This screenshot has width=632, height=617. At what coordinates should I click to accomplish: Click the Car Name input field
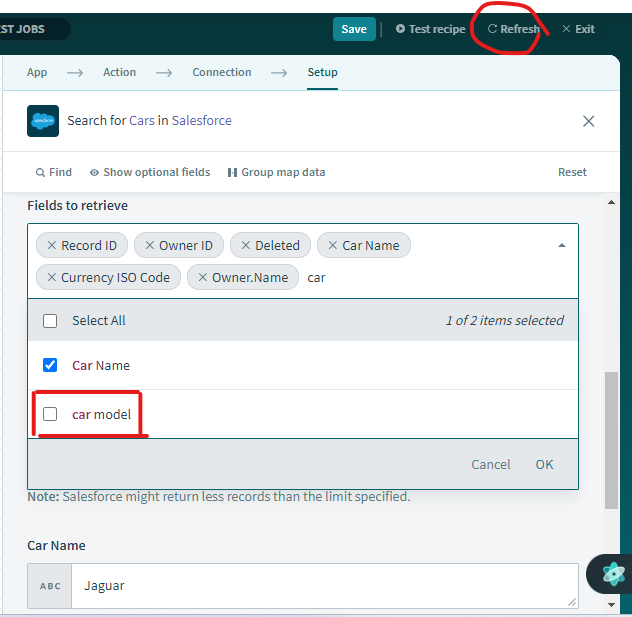click(323, 586)
